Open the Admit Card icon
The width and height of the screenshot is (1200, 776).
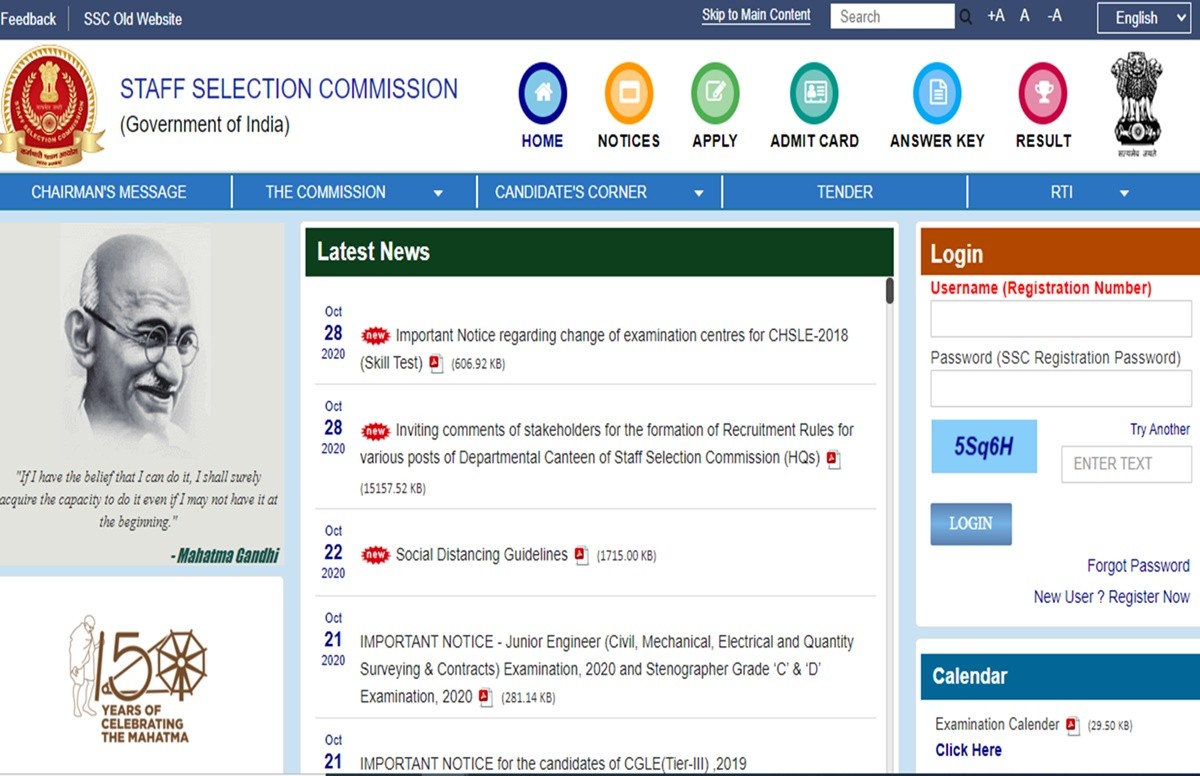click(x=814, y=93)
